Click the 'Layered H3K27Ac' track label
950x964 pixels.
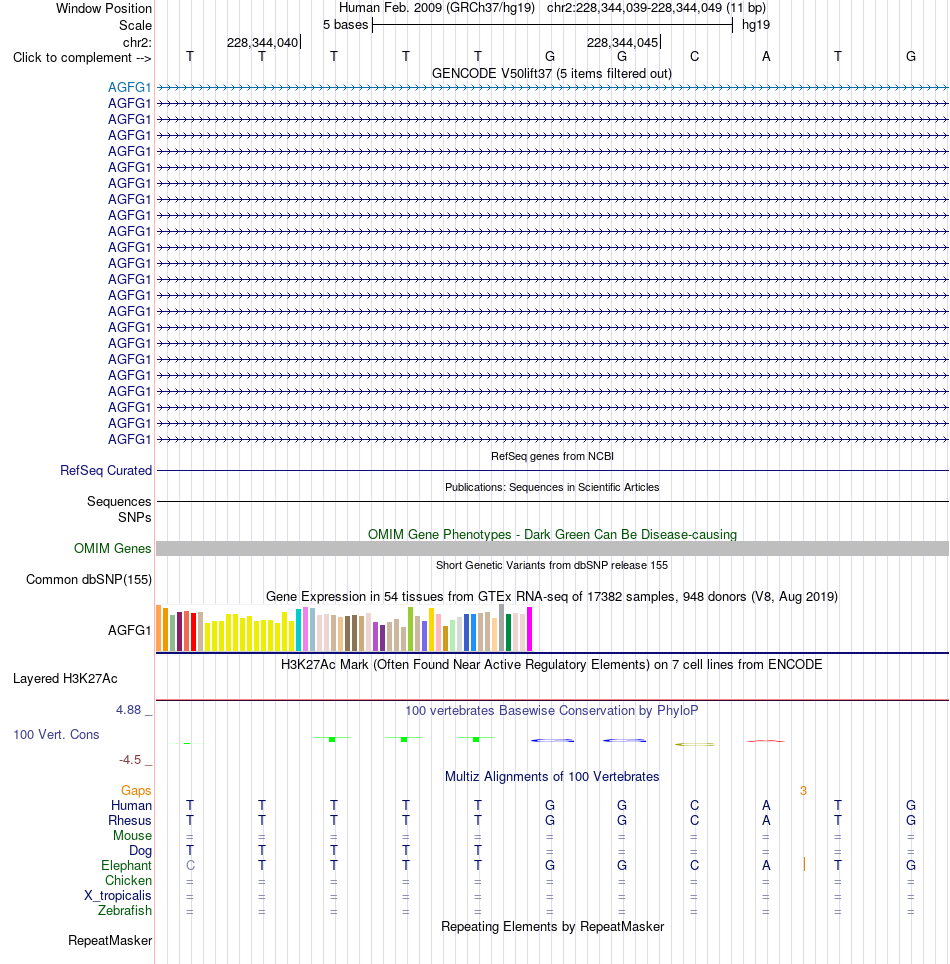(x=65, y=679)
